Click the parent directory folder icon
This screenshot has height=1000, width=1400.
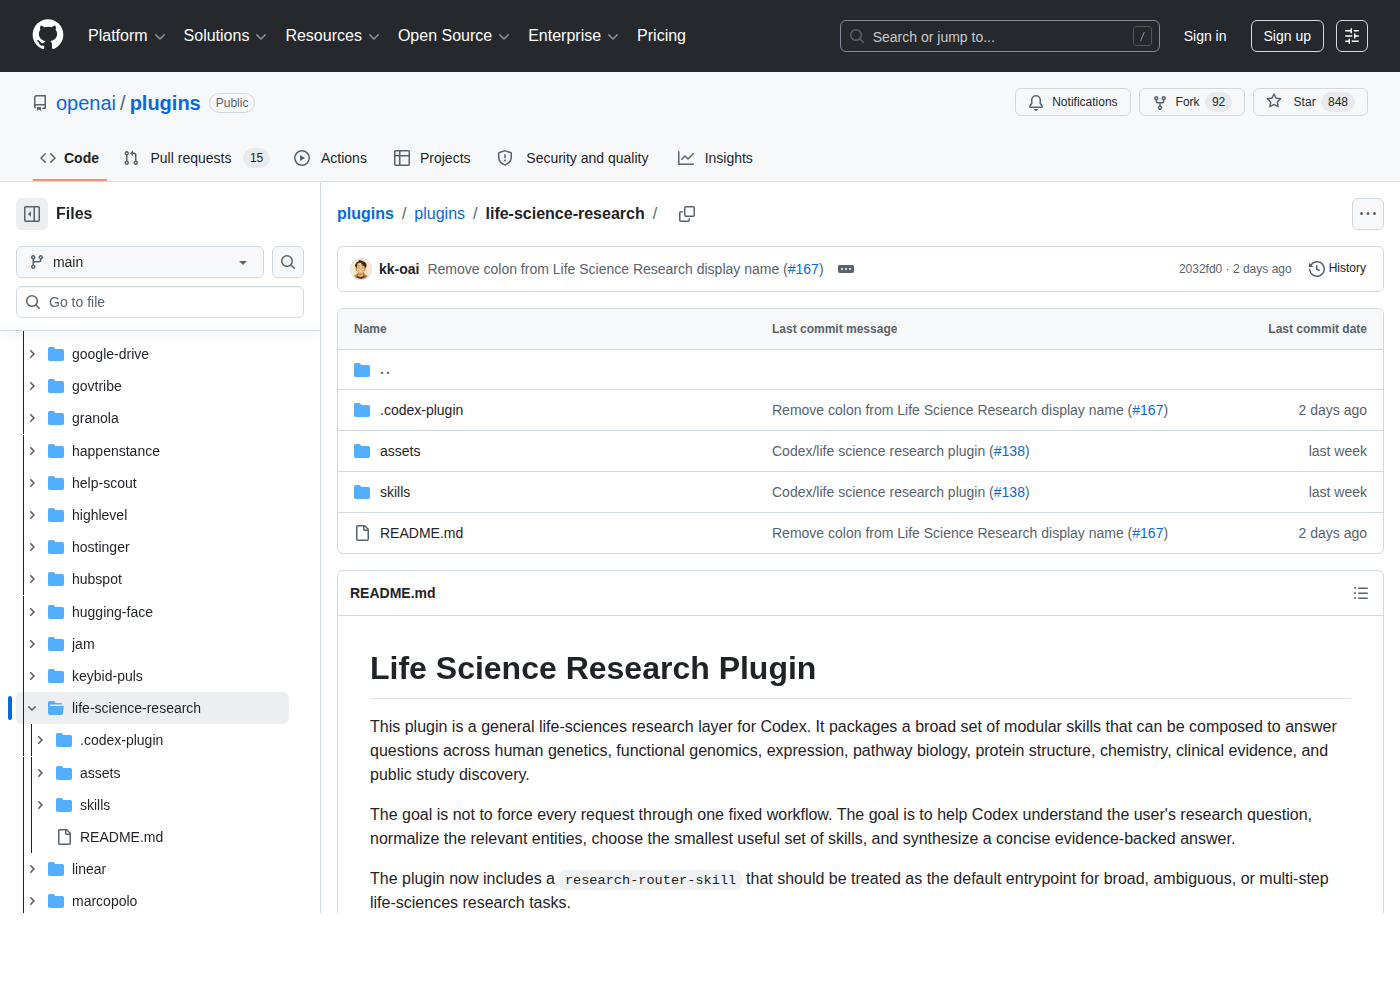362,370
